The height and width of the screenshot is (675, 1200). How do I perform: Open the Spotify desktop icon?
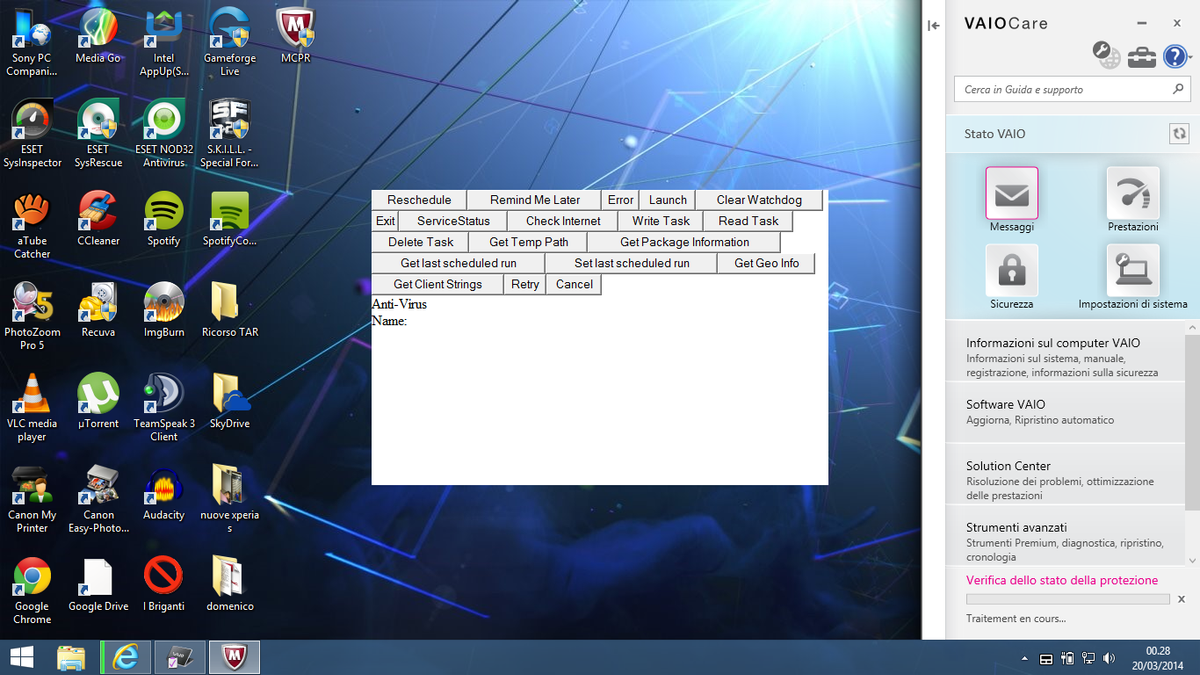tap(164, 219)
